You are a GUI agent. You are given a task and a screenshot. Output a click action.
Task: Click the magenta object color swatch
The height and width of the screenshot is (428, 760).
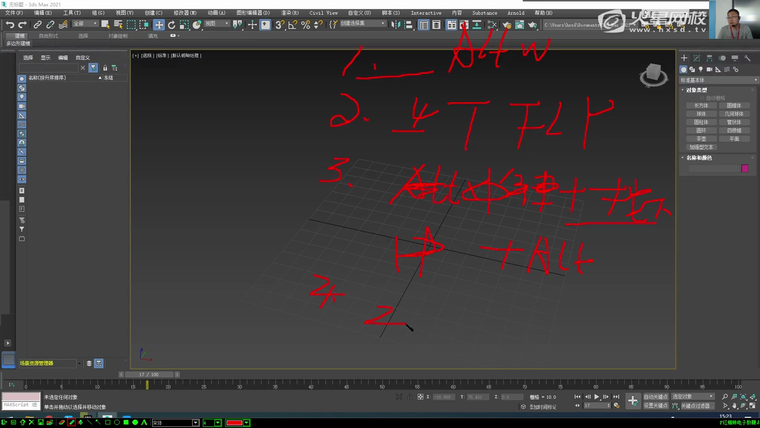[x=745, y=168]
